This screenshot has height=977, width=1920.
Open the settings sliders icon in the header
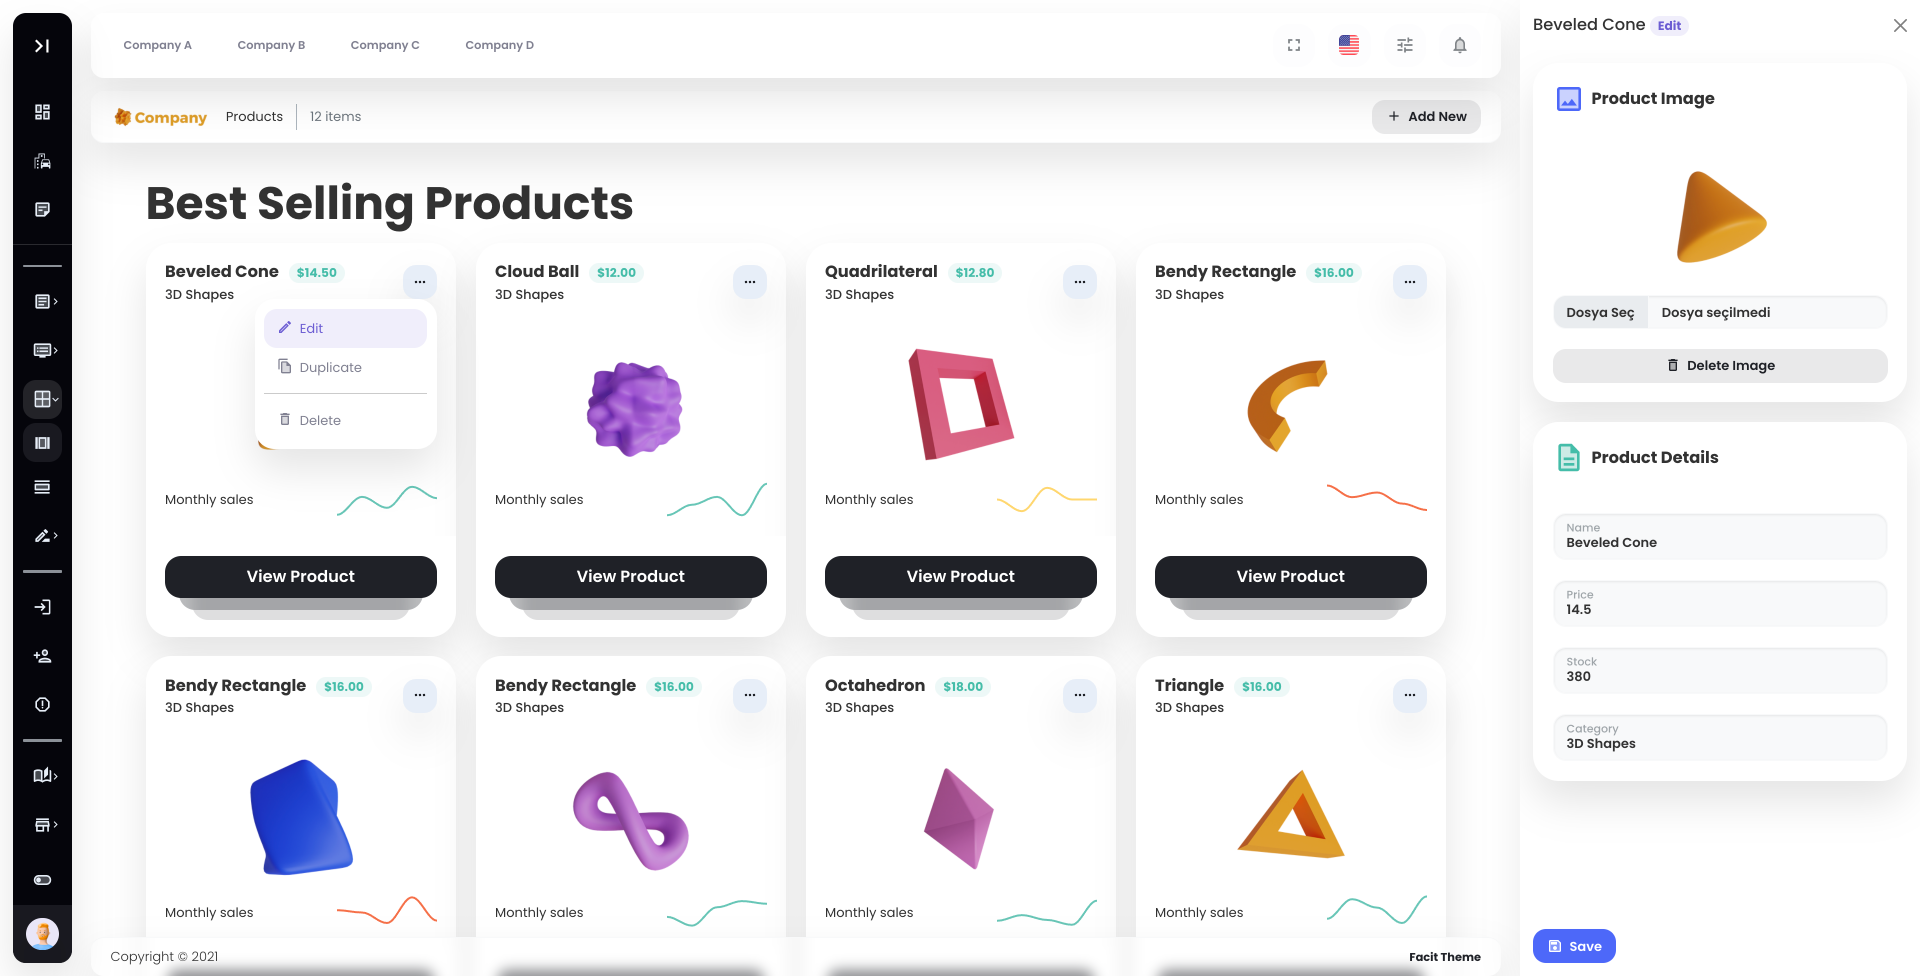click(x=1405, y=45)
